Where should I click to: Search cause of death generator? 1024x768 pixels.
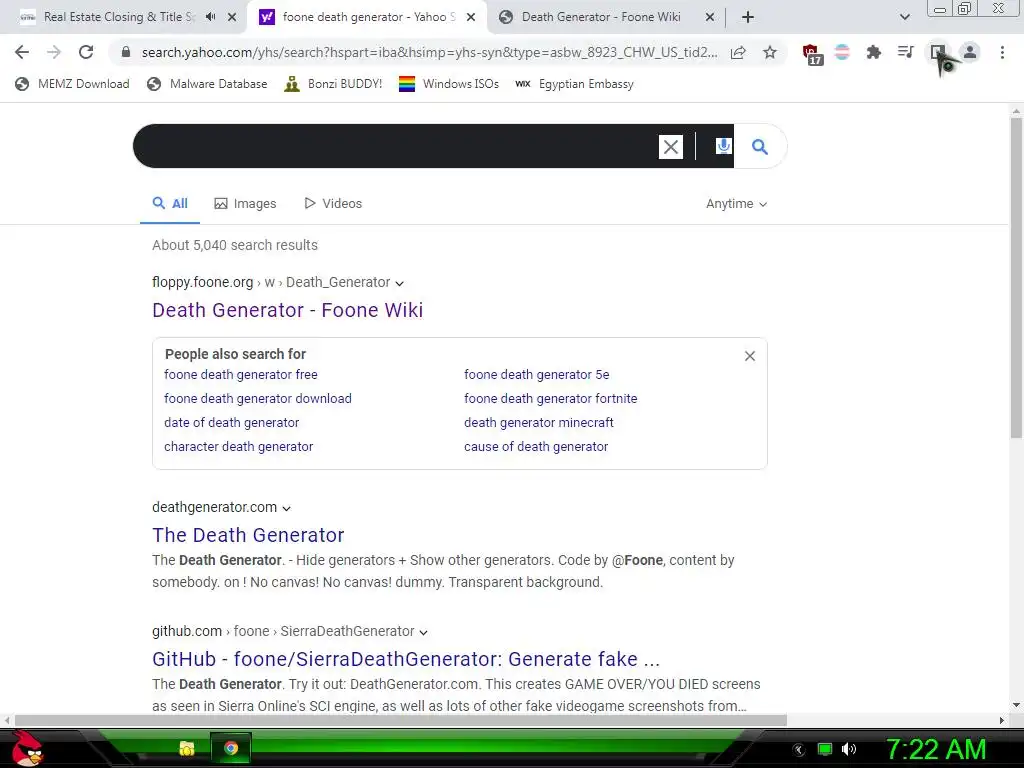click(536, 447)
